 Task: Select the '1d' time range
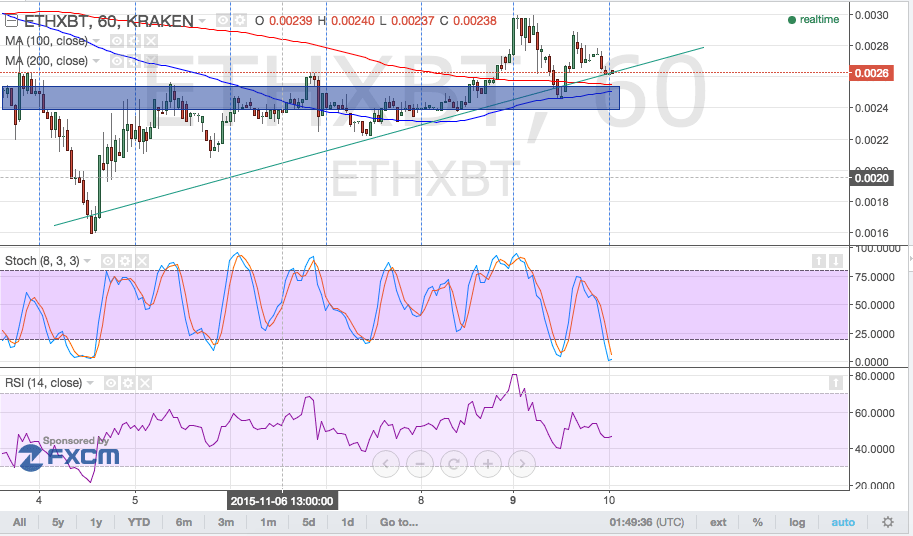tap(348, 522)
